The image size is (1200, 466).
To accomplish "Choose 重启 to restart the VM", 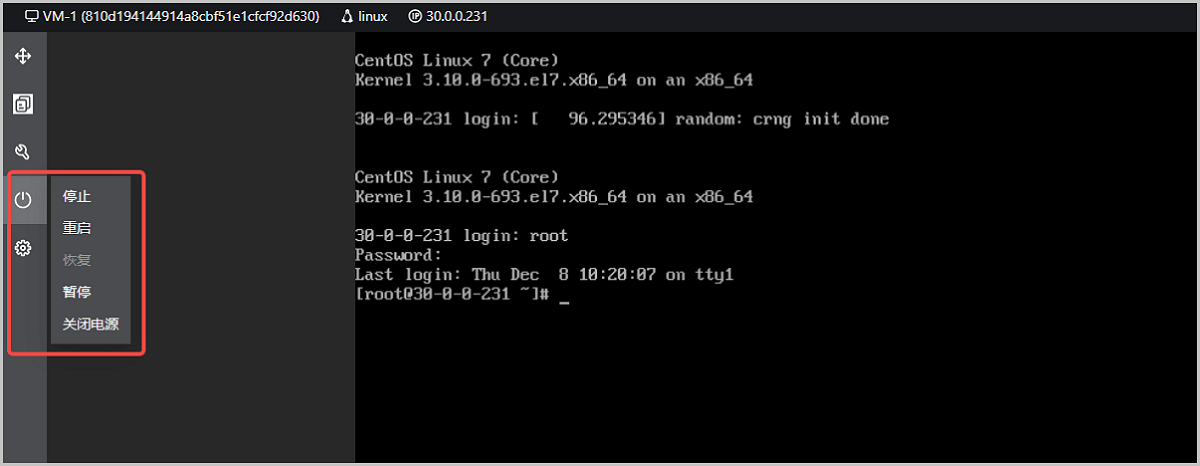I will [x=77, y=228].
